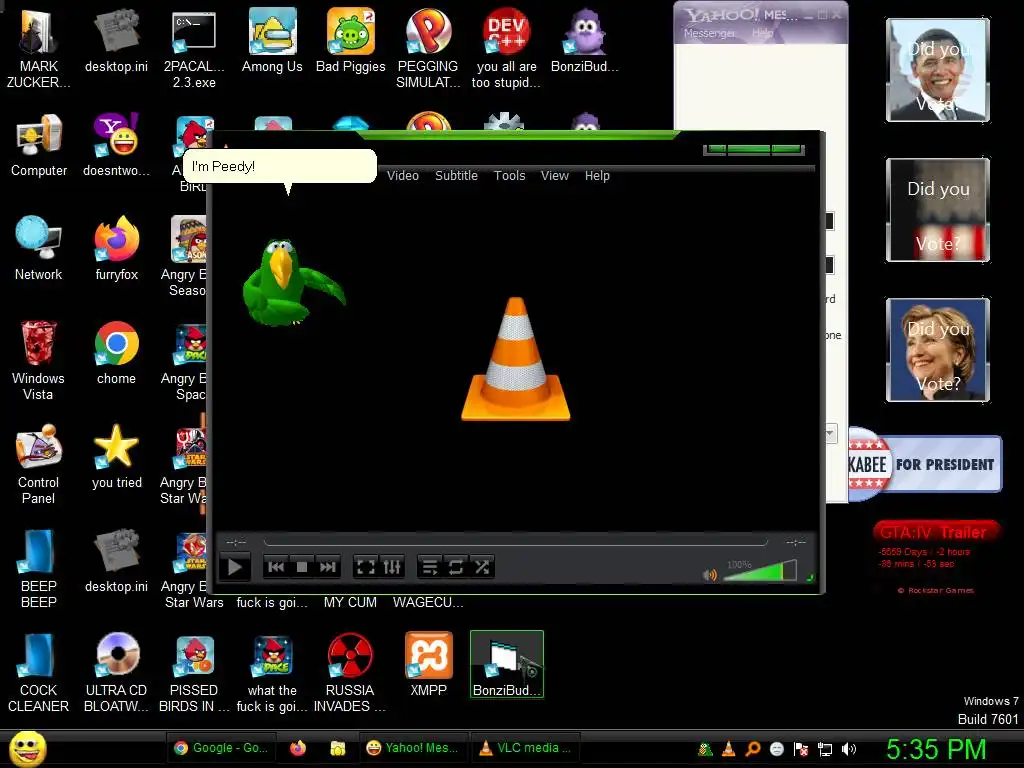Select 2PACAL... 2.3.exe icon
This screenshot has height=768, width=1024.
(x=194, y=49)
